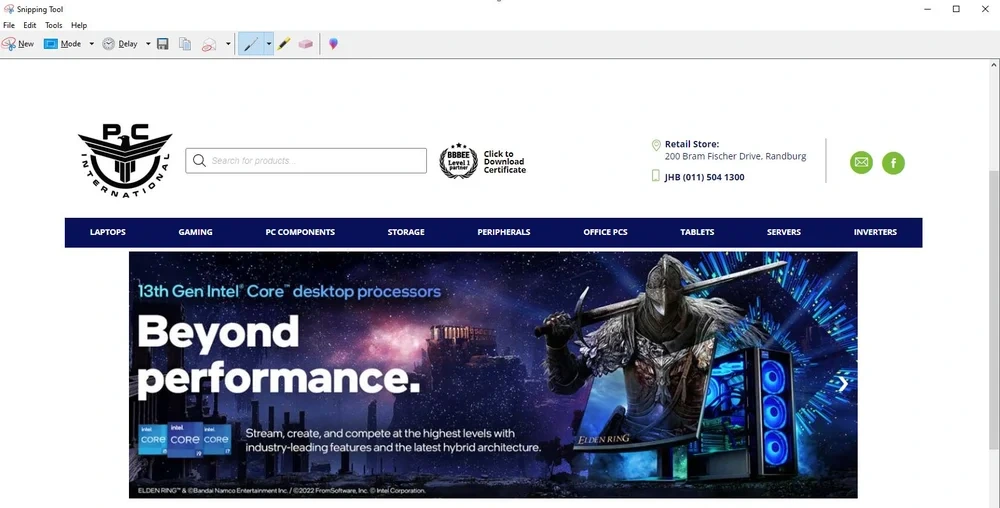Expand the Send Snip dropdown arrow
The width and height of the screenshot is (1000, 508).
(x=228, y=44)
